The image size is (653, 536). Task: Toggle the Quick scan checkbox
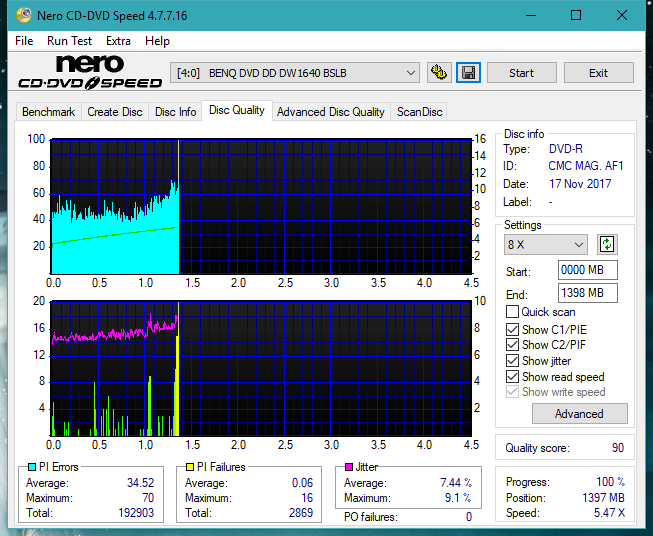[x=512, y=312]
